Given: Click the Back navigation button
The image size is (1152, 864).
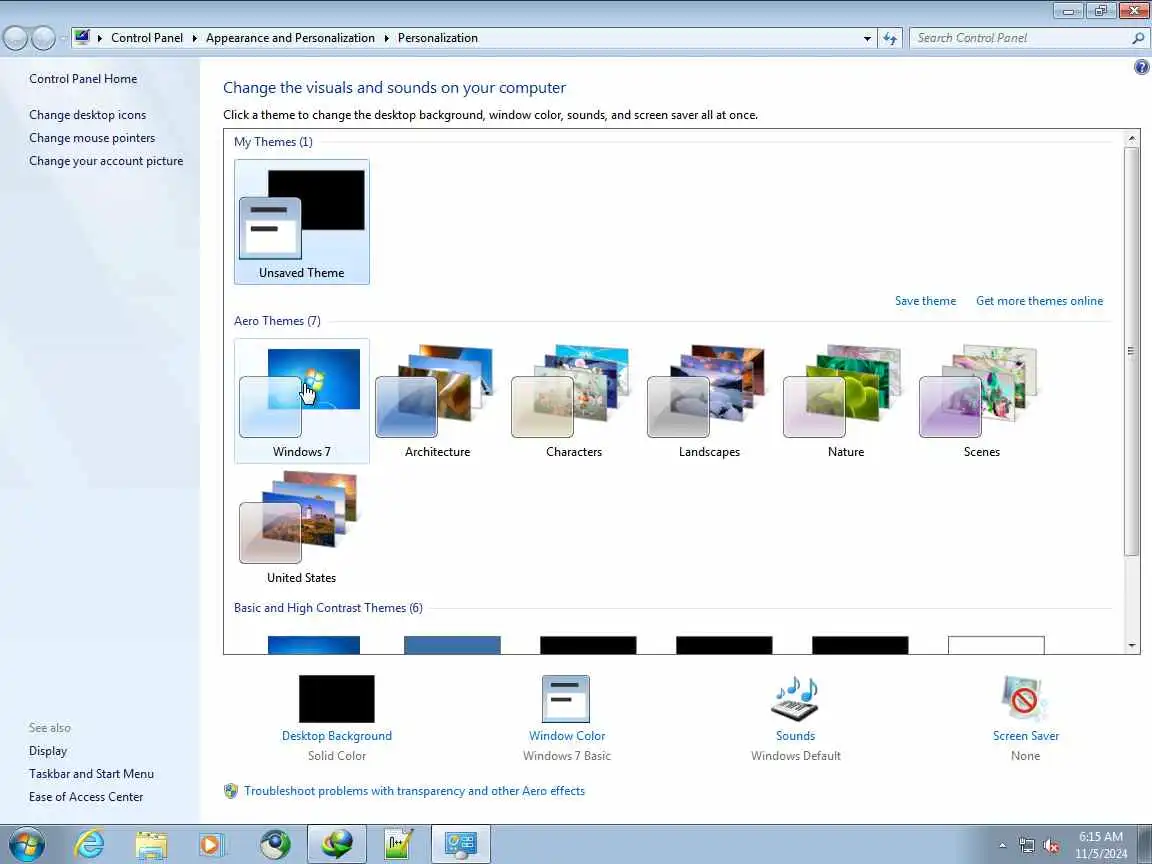Looking at the screenshot, I should (x=15, y=38).
